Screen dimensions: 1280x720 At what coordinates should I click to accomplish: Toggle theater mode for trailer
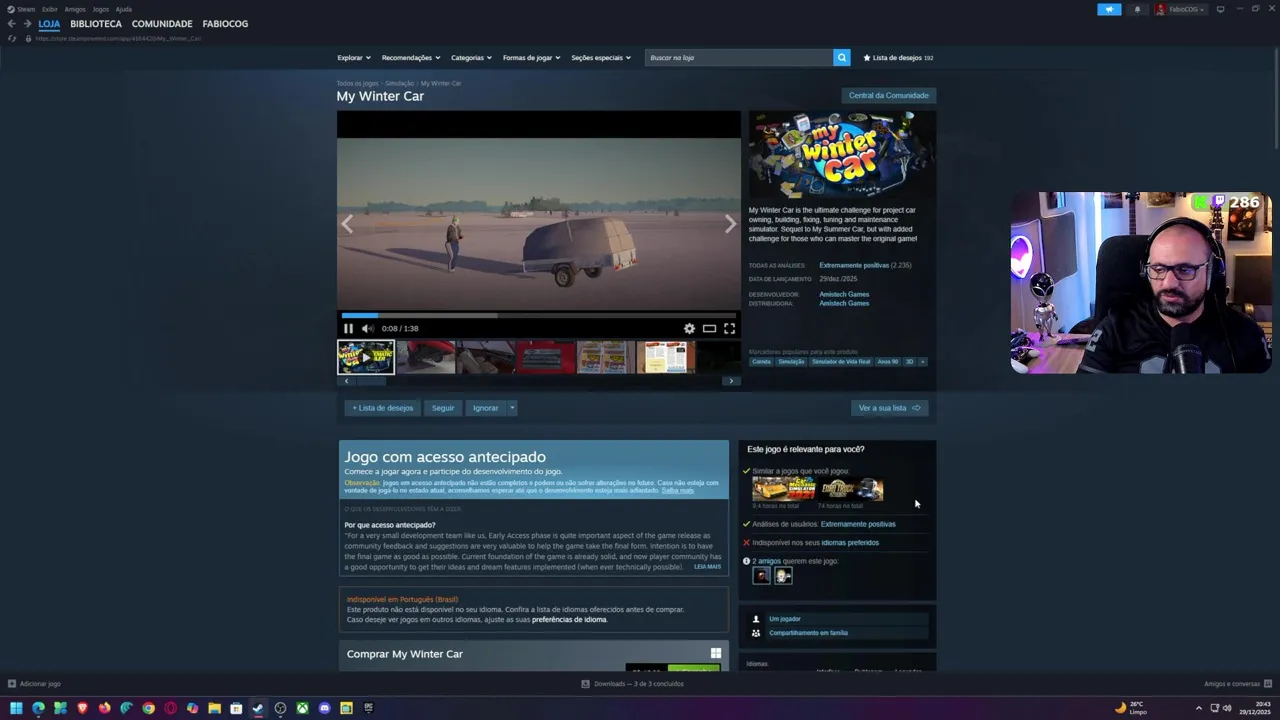coord(709,328)
